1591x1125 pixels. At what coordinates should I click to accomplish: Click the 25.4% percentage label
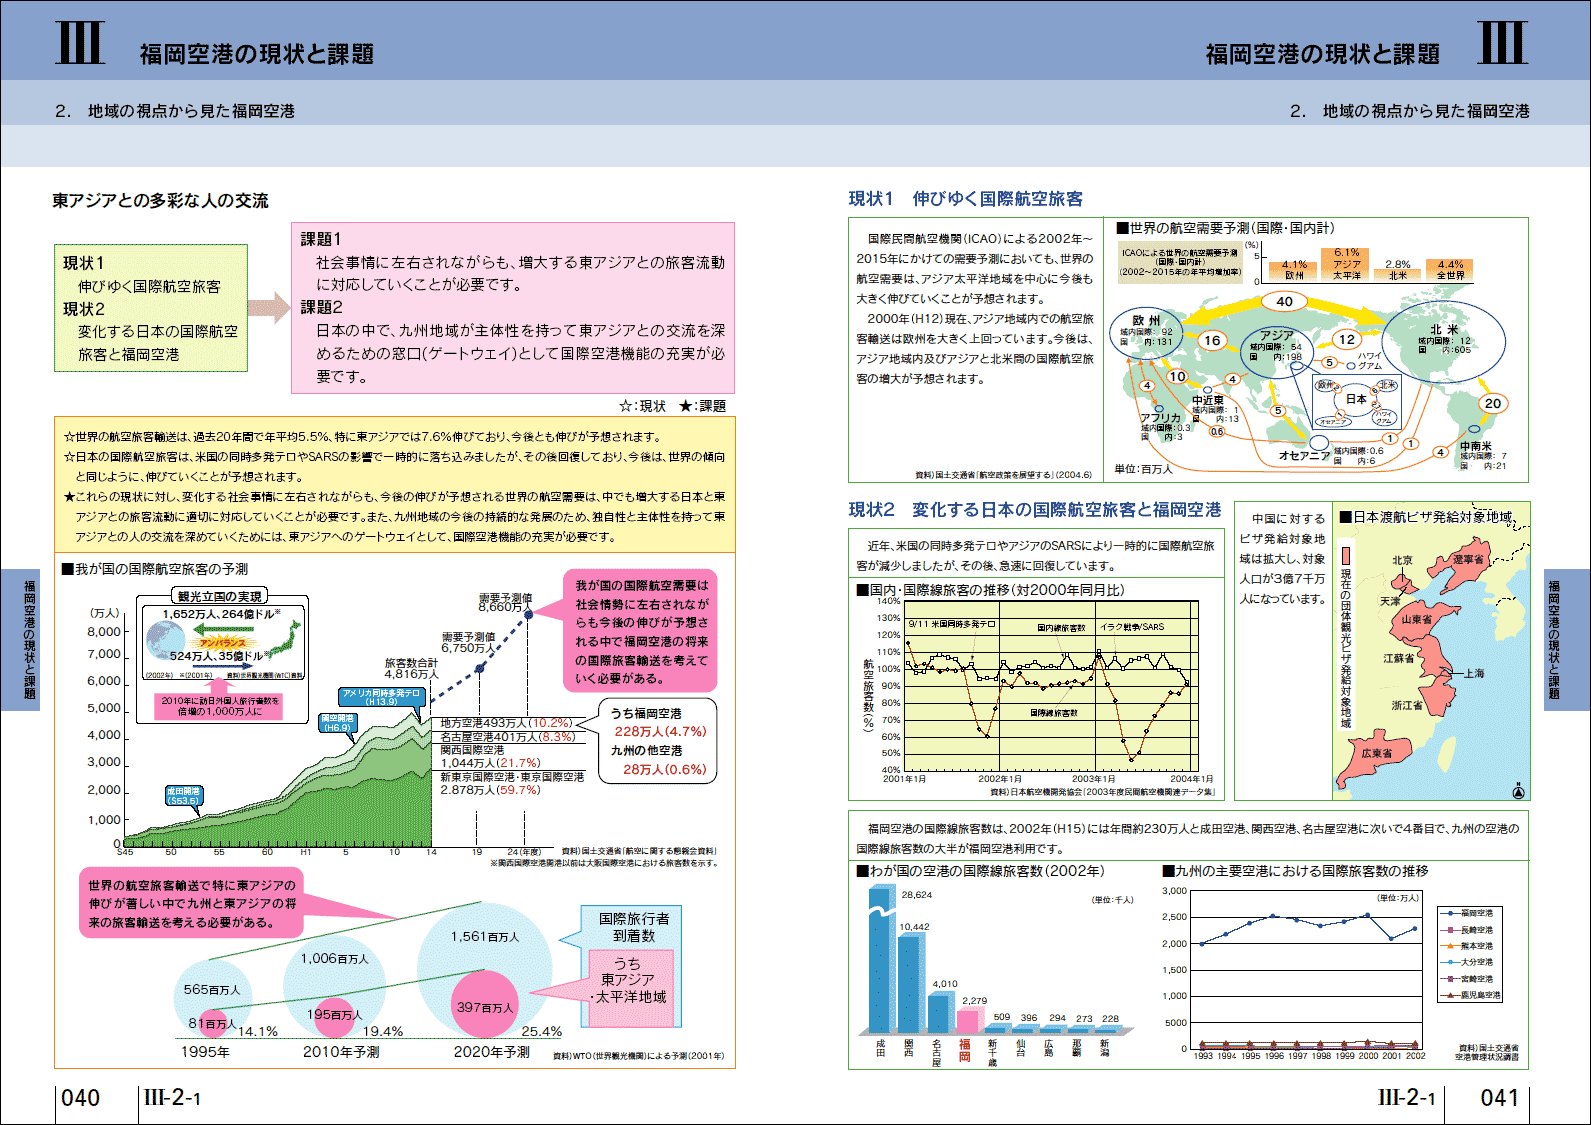541,1032
